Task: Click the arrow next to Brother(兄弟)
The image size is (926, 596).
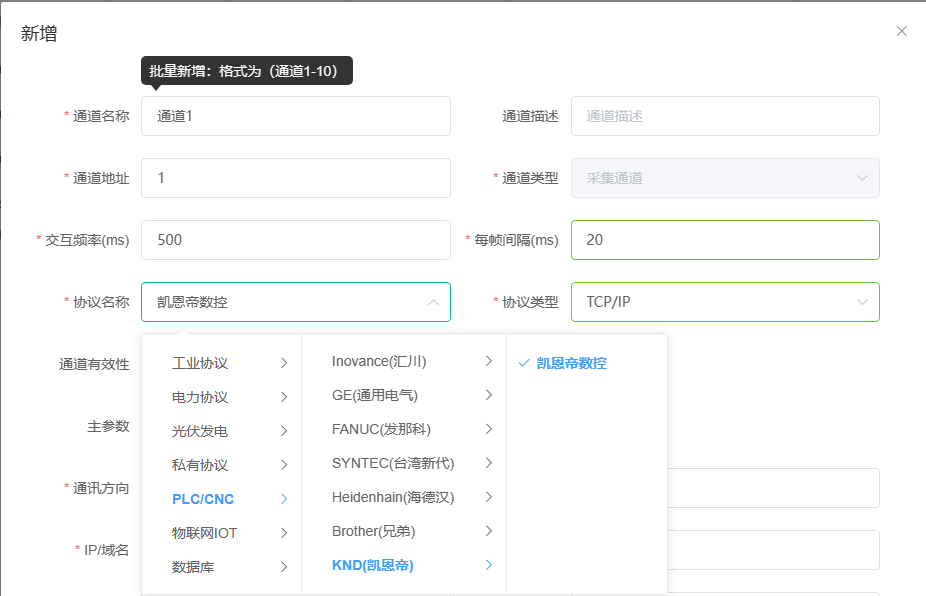Action: click(x=489, y=531)
